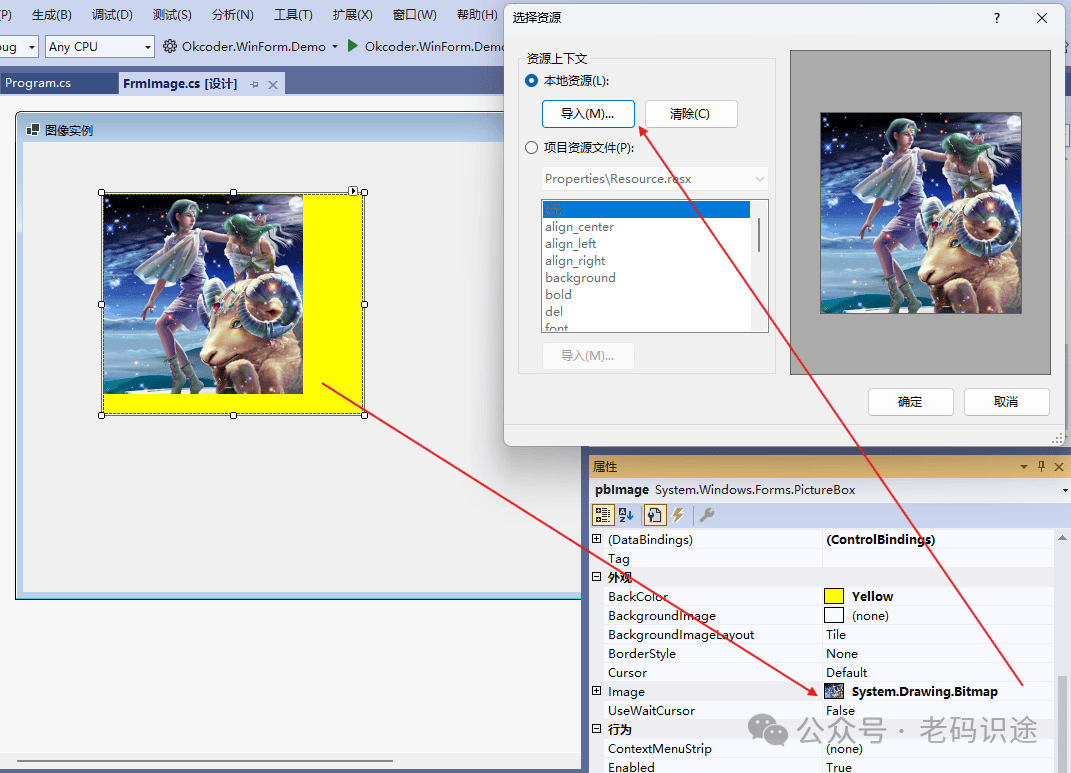The width and height of the screenshot is (1071, 773).
Task: Open the pbImage object selector dropdown
Action: pos(1065,490)
